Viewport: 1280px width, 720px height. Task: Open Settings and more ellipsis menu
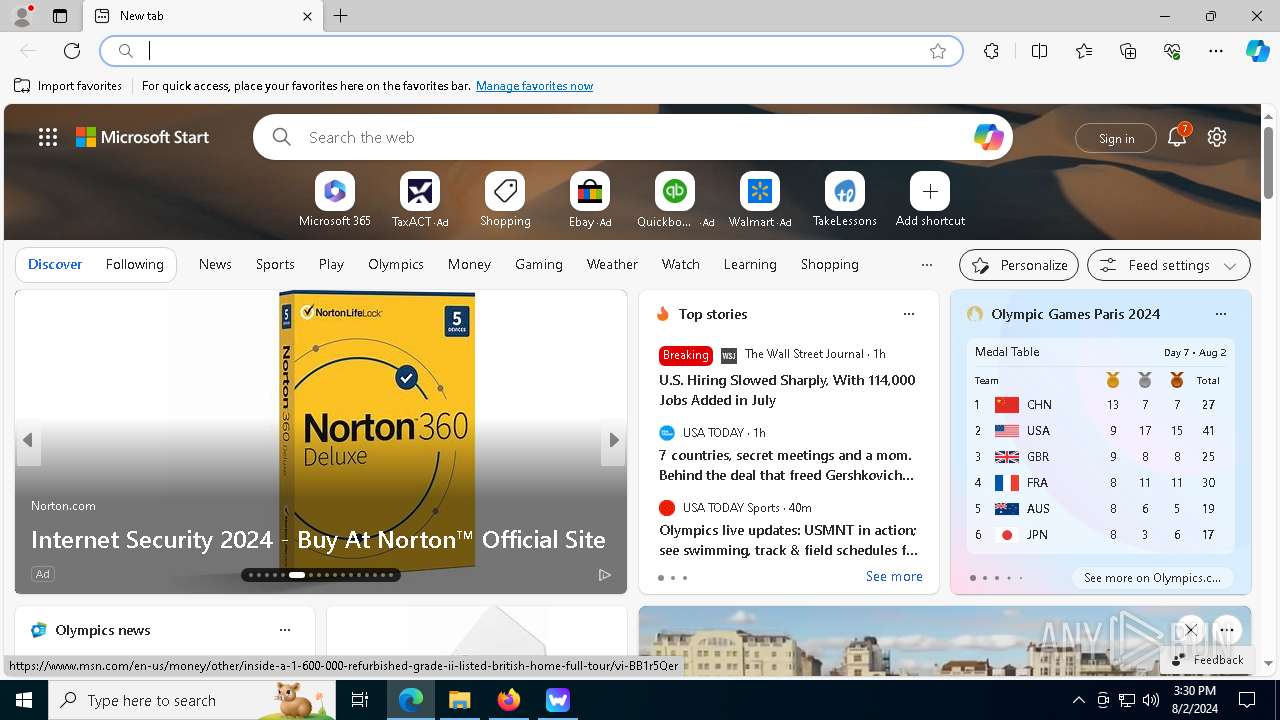point(1216,51)
